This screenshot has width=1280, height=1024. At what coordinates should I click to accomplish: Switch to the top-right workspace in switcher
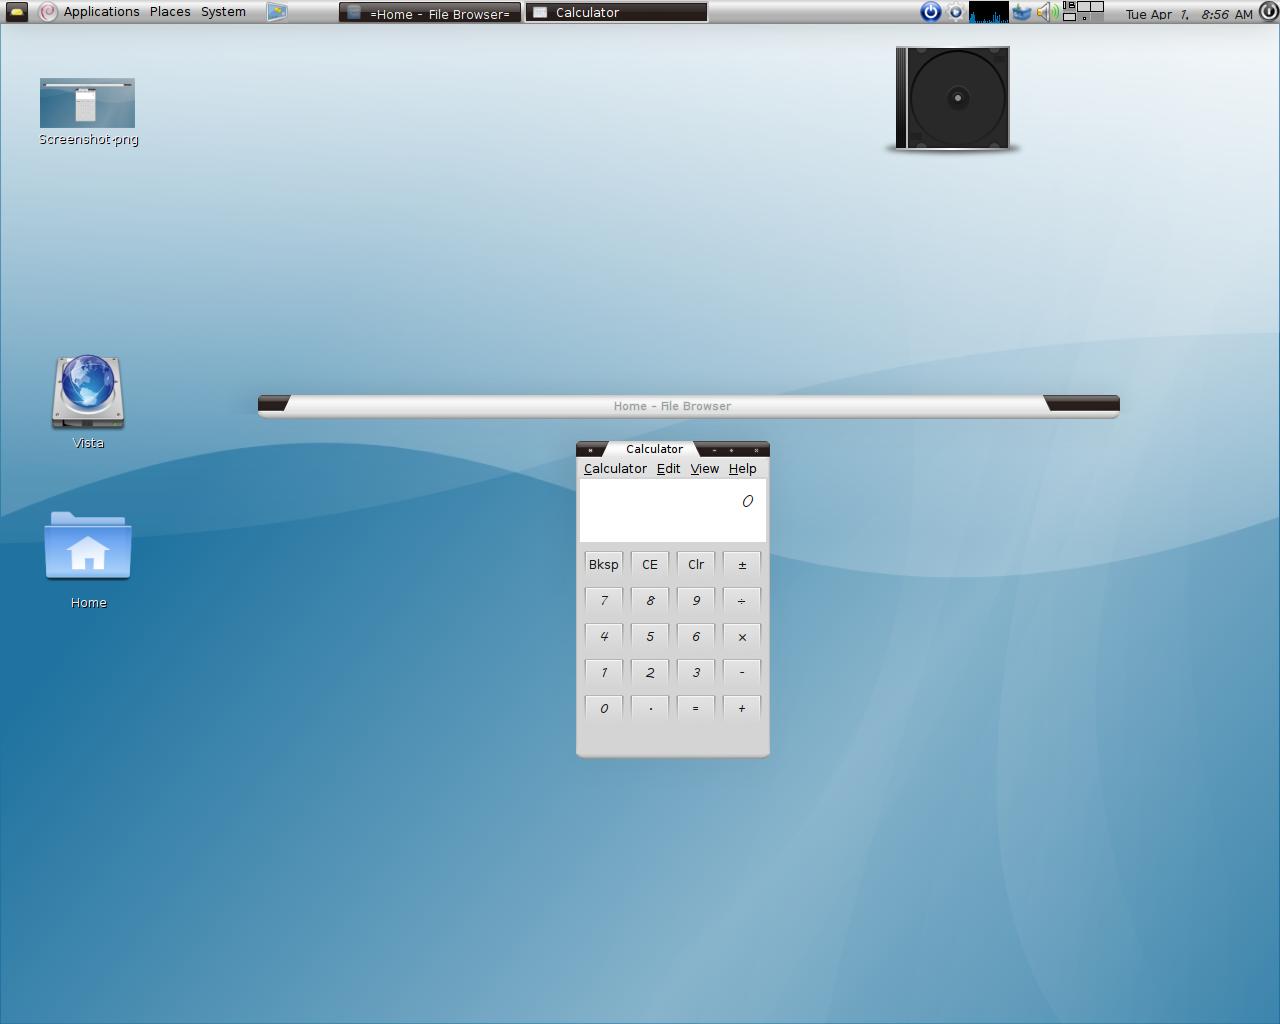click(1097, 7)
